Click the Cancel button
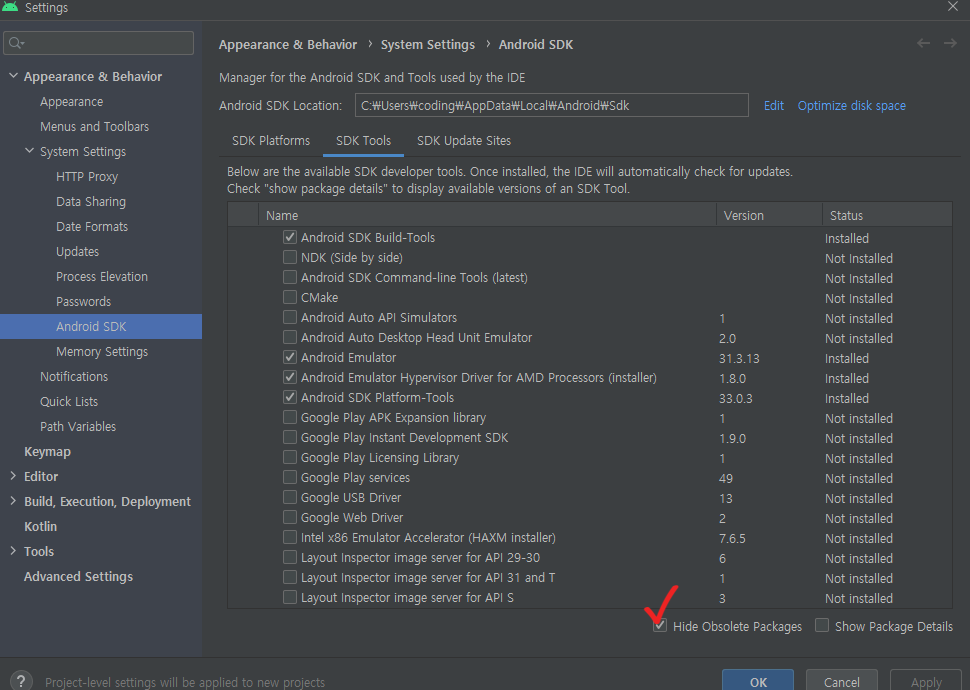This screenshot has height=690, width=970. point(841,681)
